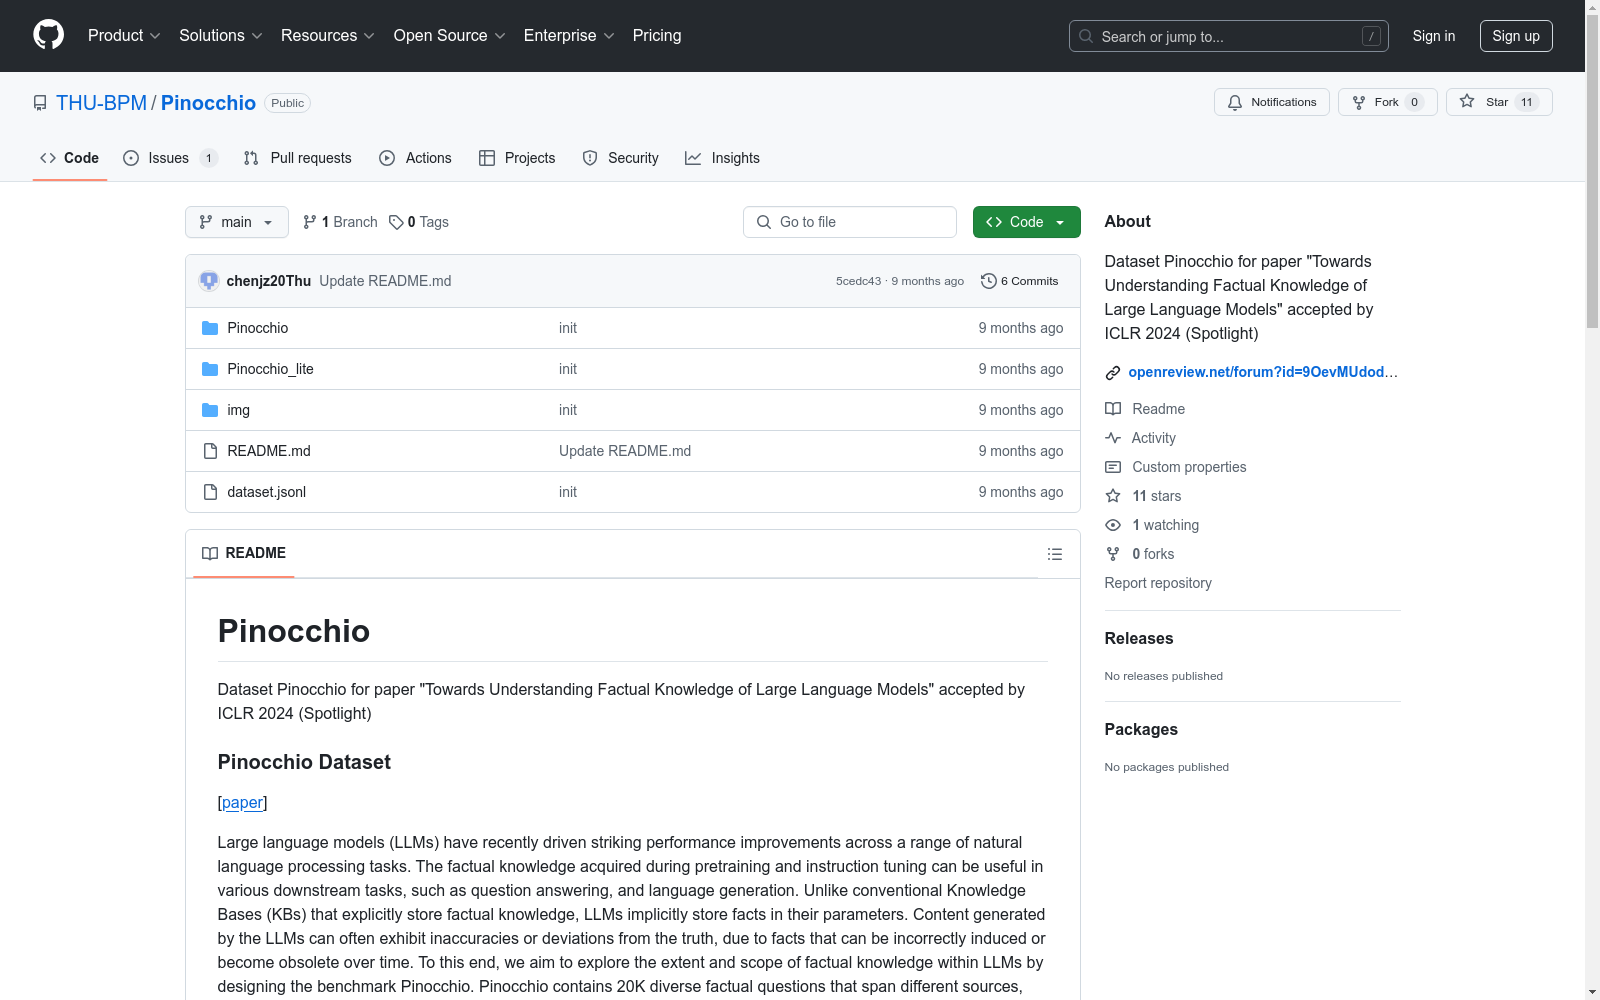
Task: Select the README tab header
Action: pyautogui.click(x=244, y=553)
